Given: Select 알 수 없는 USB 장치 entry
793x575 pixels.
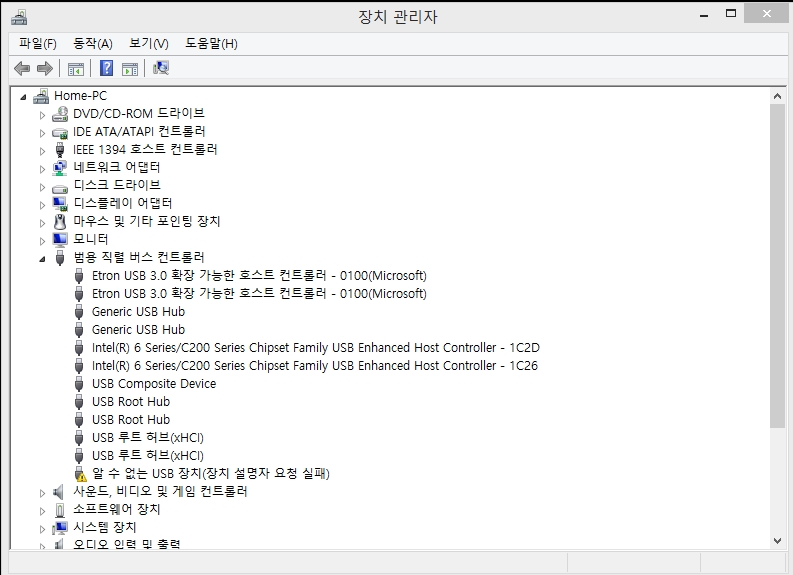Looking at the screenshot, I should pos(210,474).
